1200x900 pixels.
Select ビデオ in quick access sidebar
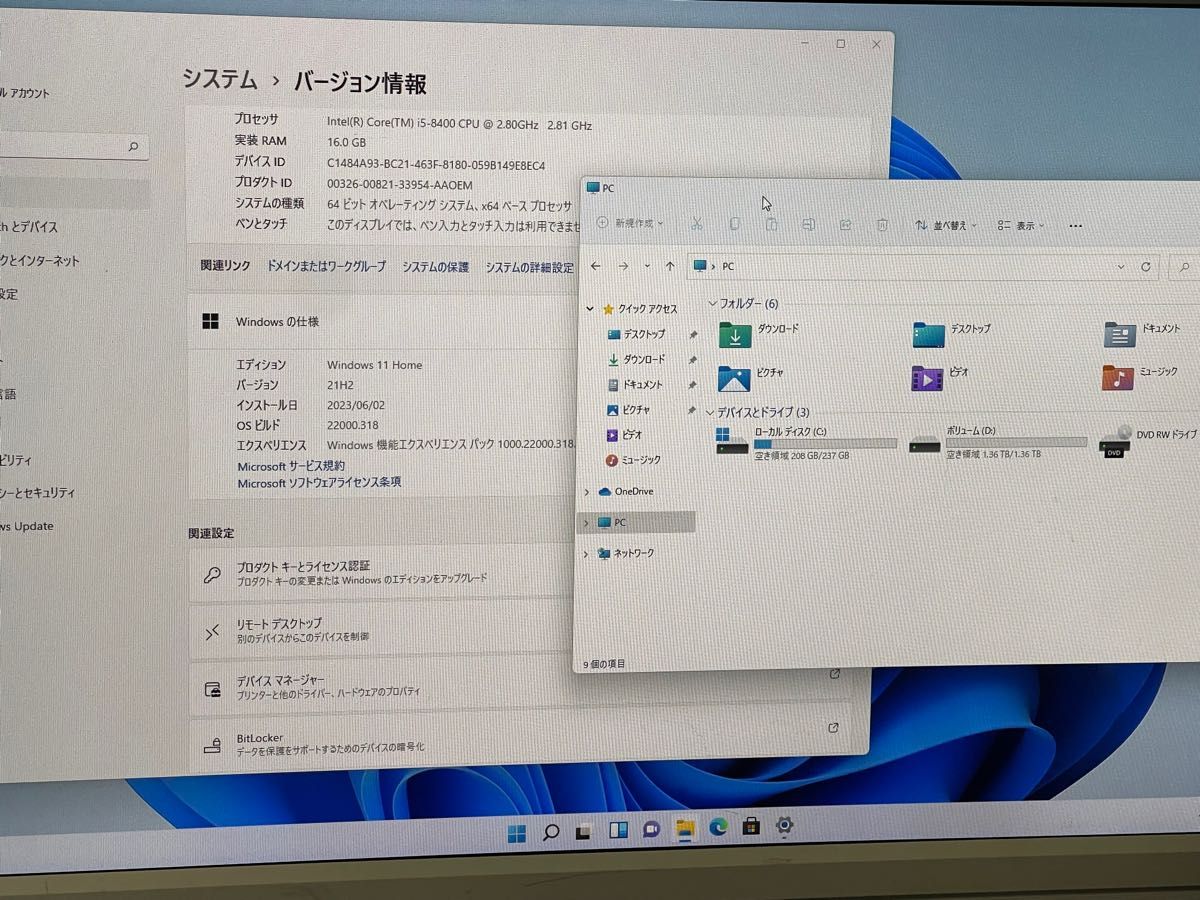625,435
